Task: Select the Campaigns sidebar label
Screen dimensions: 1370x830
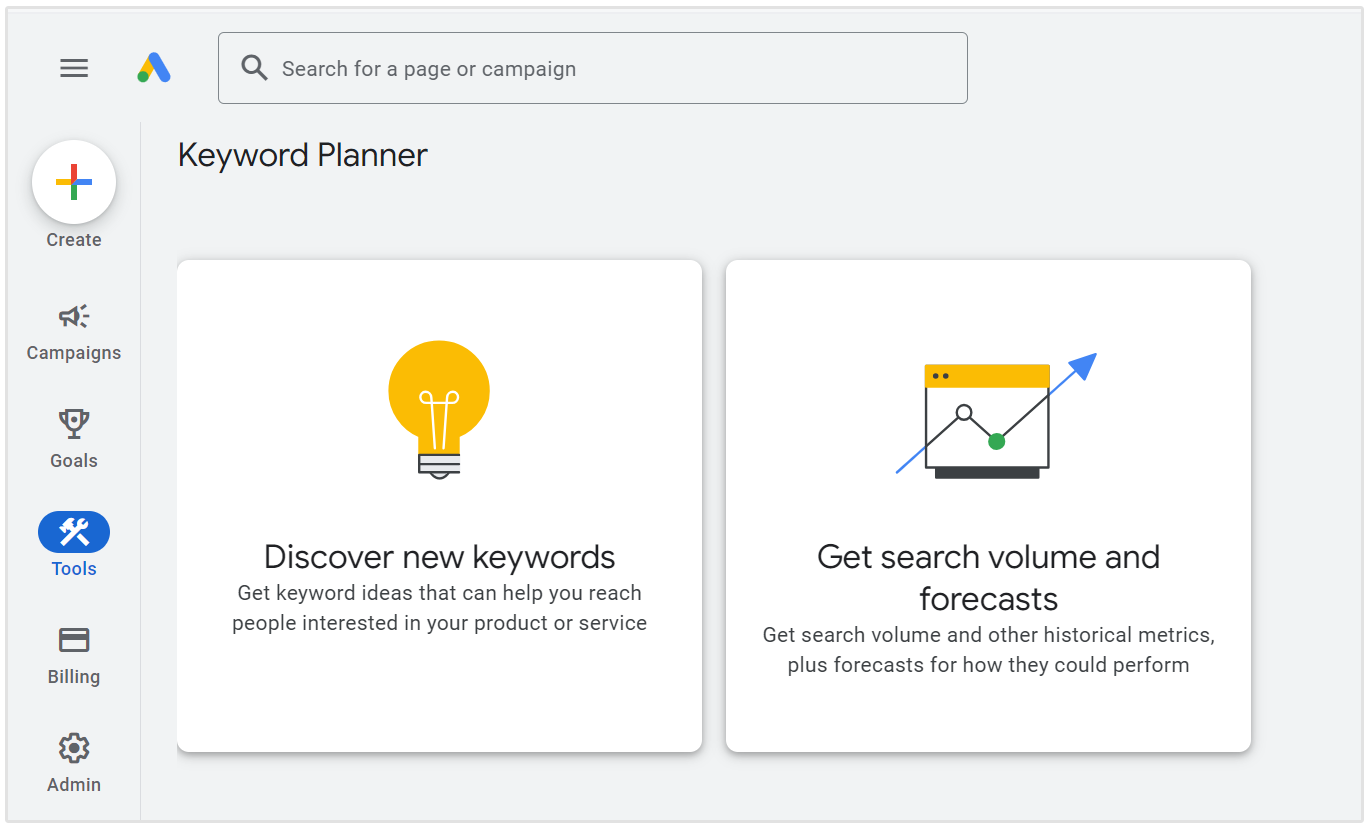Action: (x=73, y=353)
